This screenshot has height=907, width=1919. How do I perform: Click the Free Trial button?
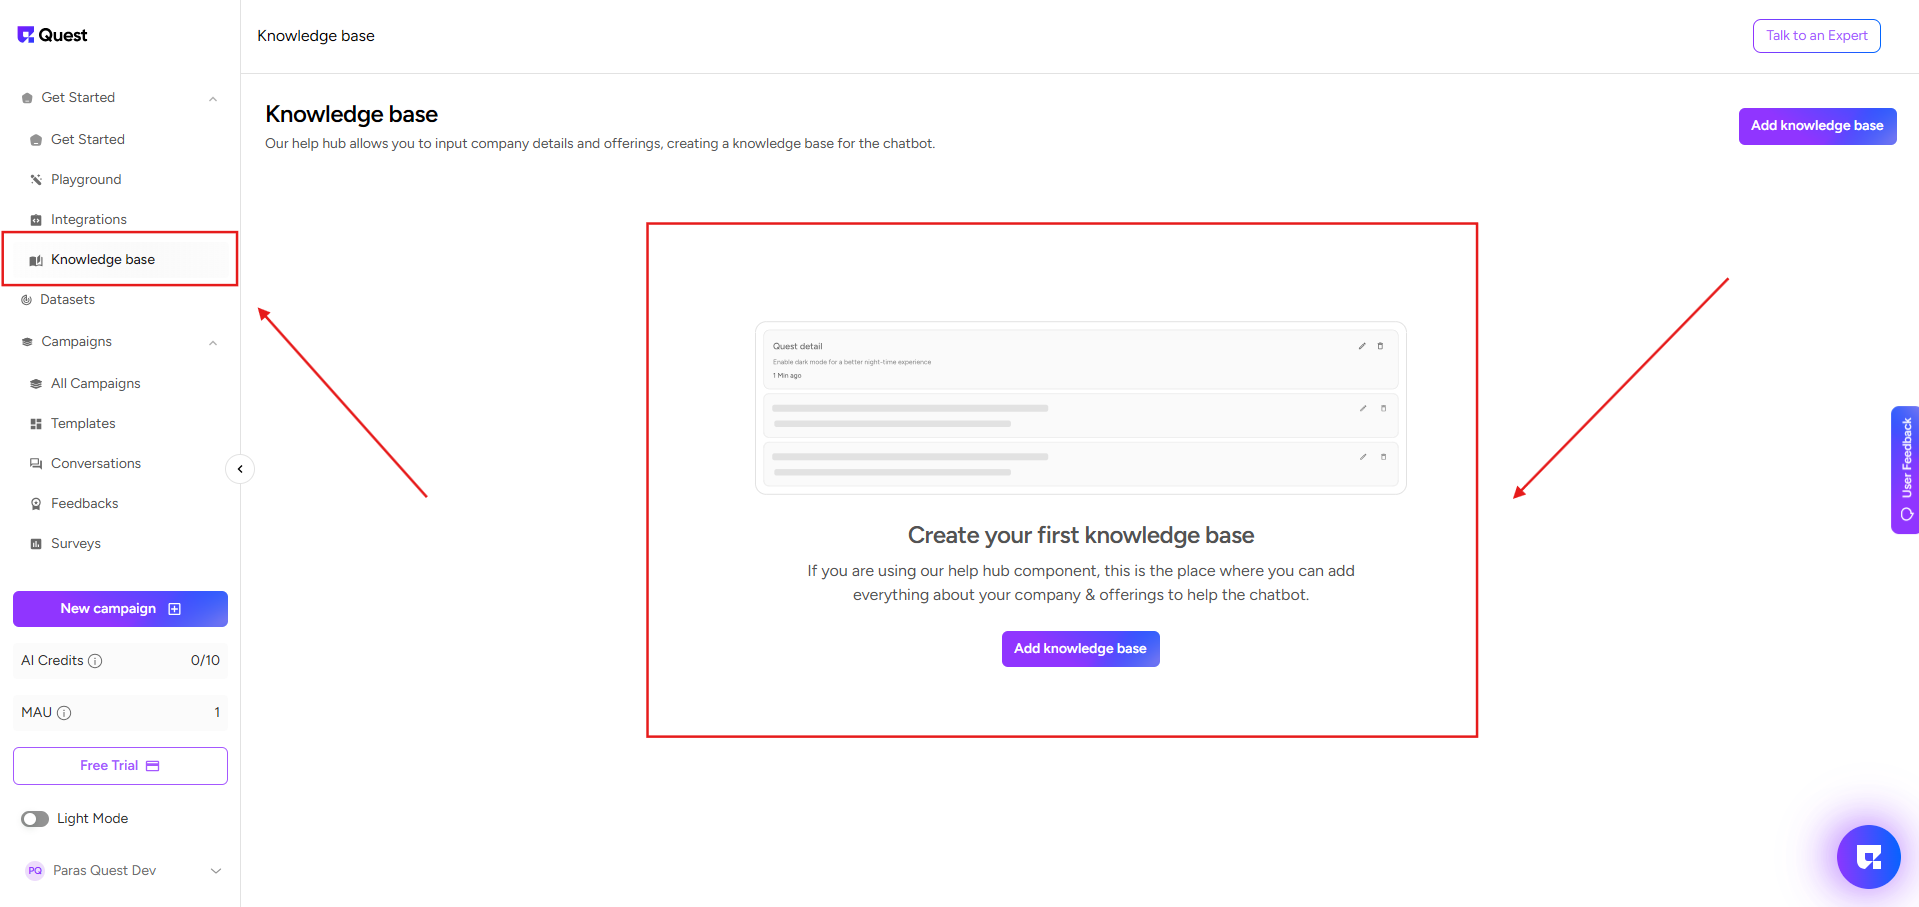(120, 766)
